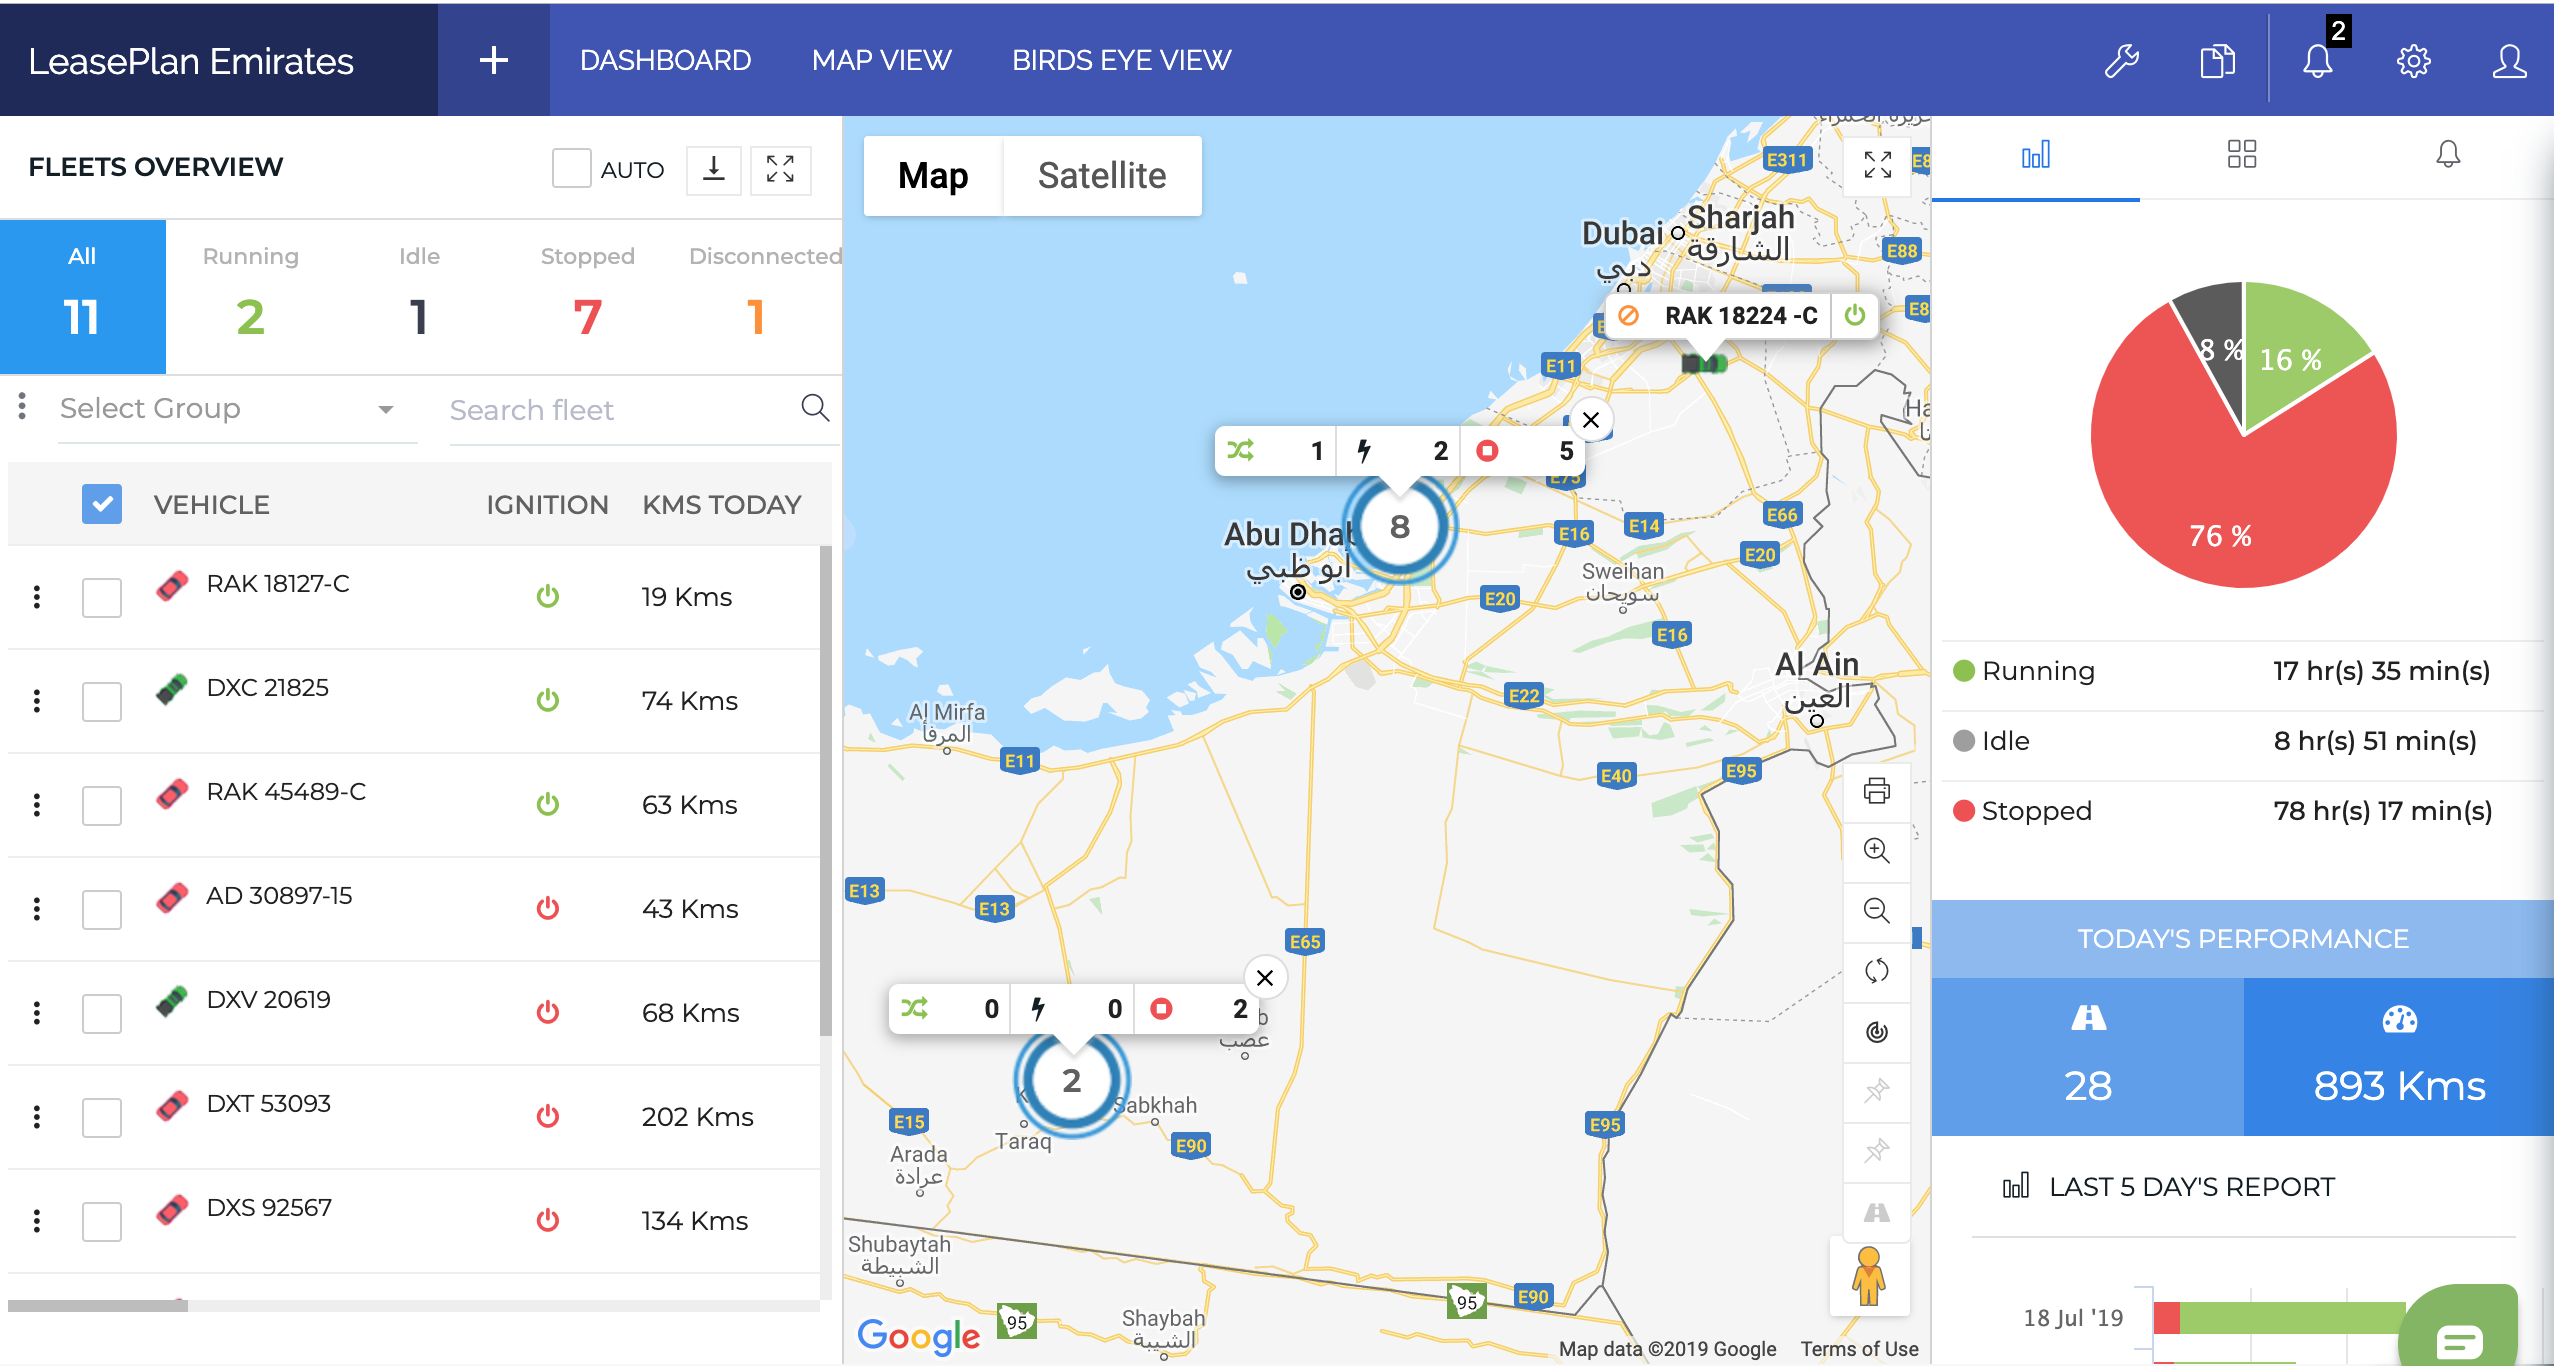This screenshot has height=1366, width=2554.
Task: Select the Street View pegman
Action: 1869,1276
